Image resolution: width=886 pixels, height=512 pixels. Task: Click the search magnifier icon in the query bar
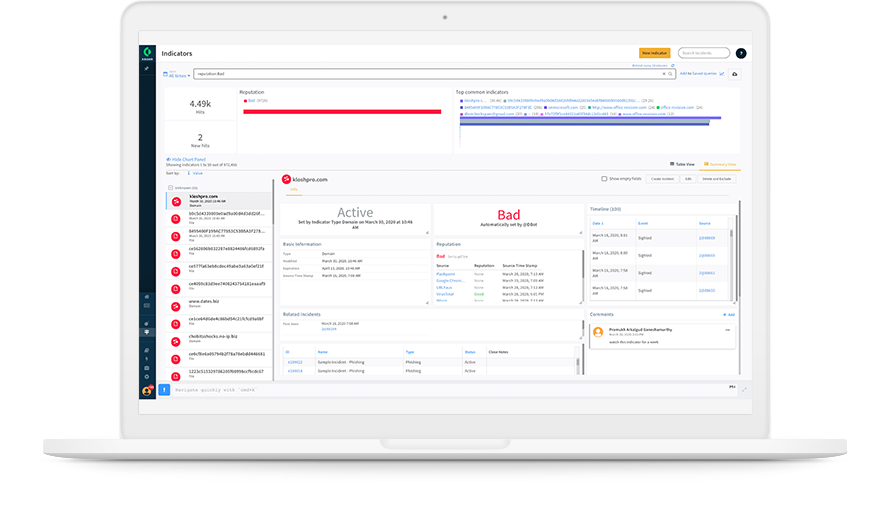(x=672, y=74)
